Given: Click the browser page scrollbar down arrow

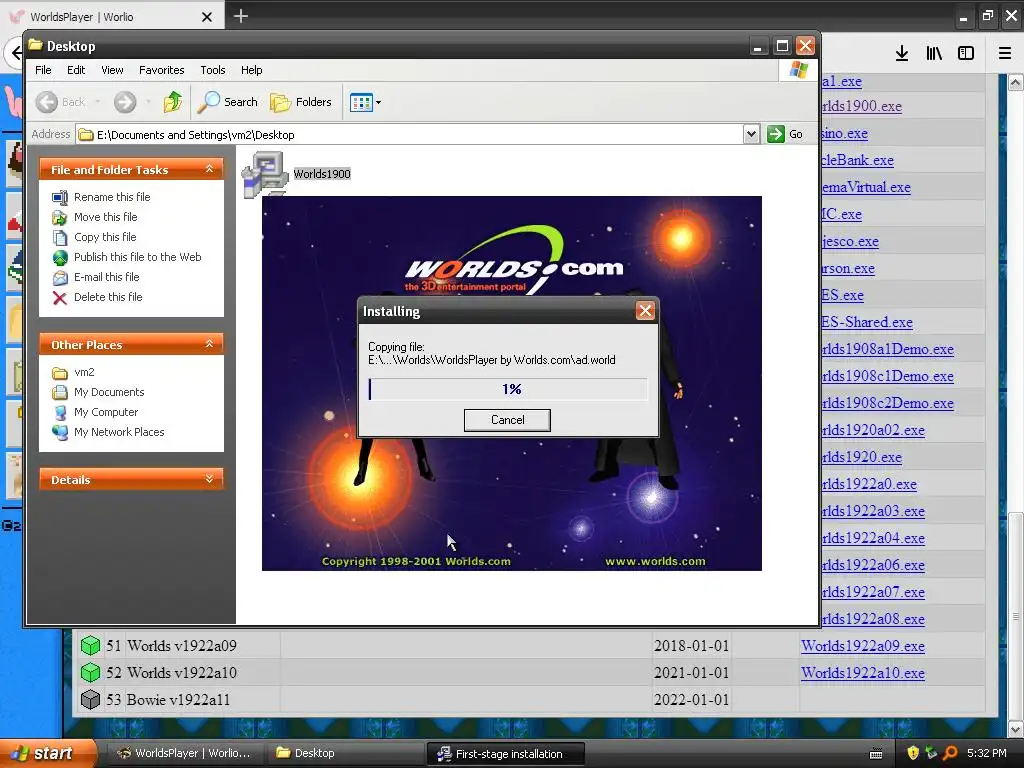Looking at the screenshot, I should point(1016,728).
